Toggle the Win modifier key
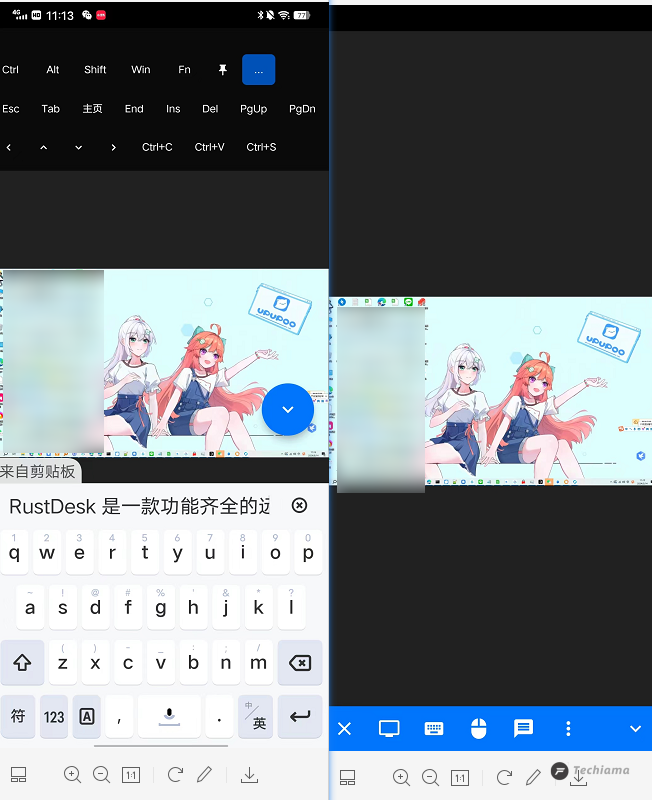 (x=140, y=69)
